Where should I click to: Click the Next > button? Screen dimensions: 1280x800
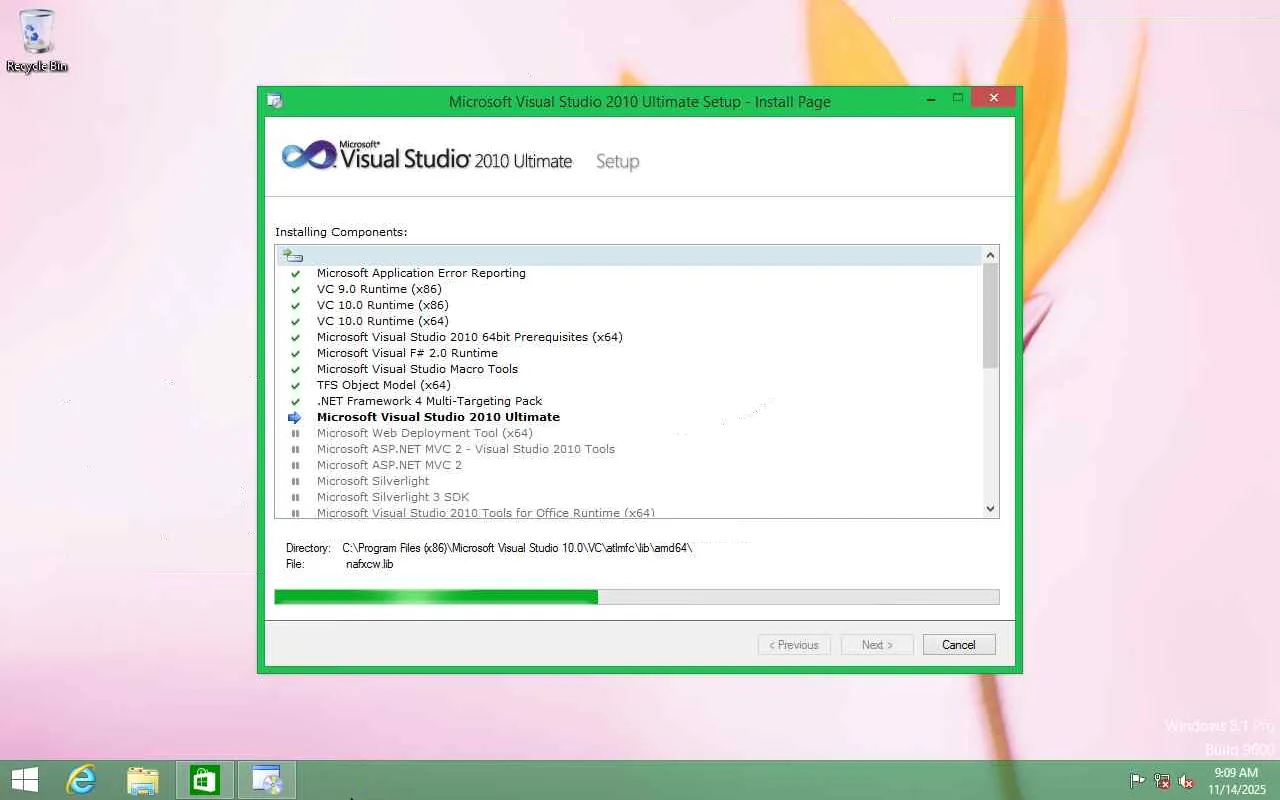(877, 645)
